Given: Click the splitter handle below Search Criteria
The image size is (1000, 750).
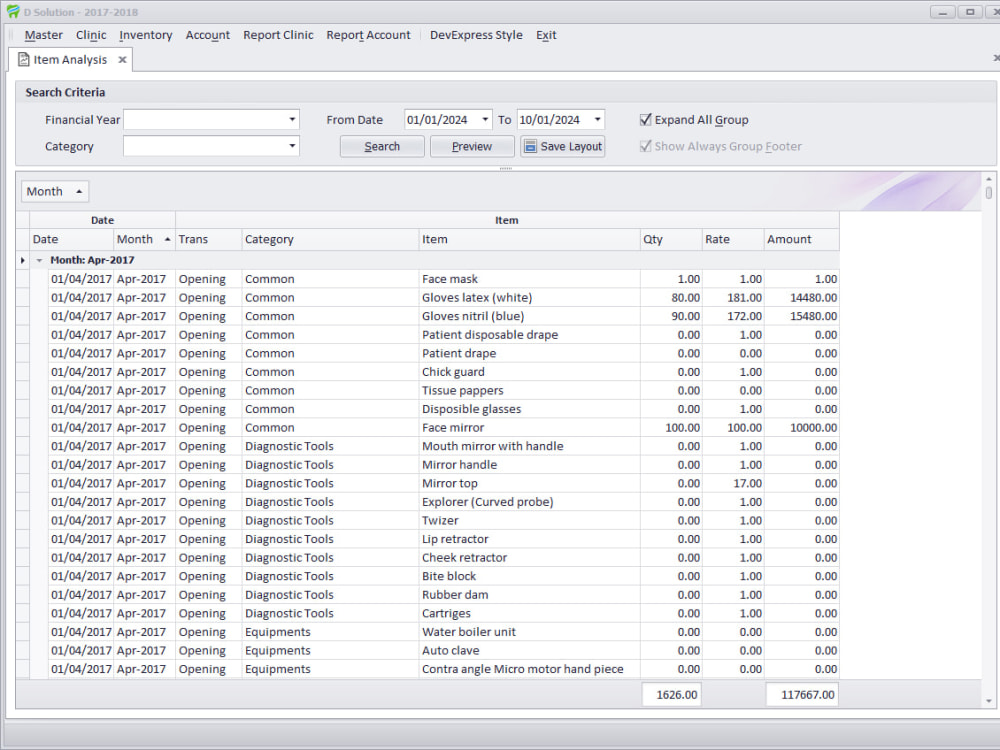Looking at the screenshot, I should tap(505, 168).
